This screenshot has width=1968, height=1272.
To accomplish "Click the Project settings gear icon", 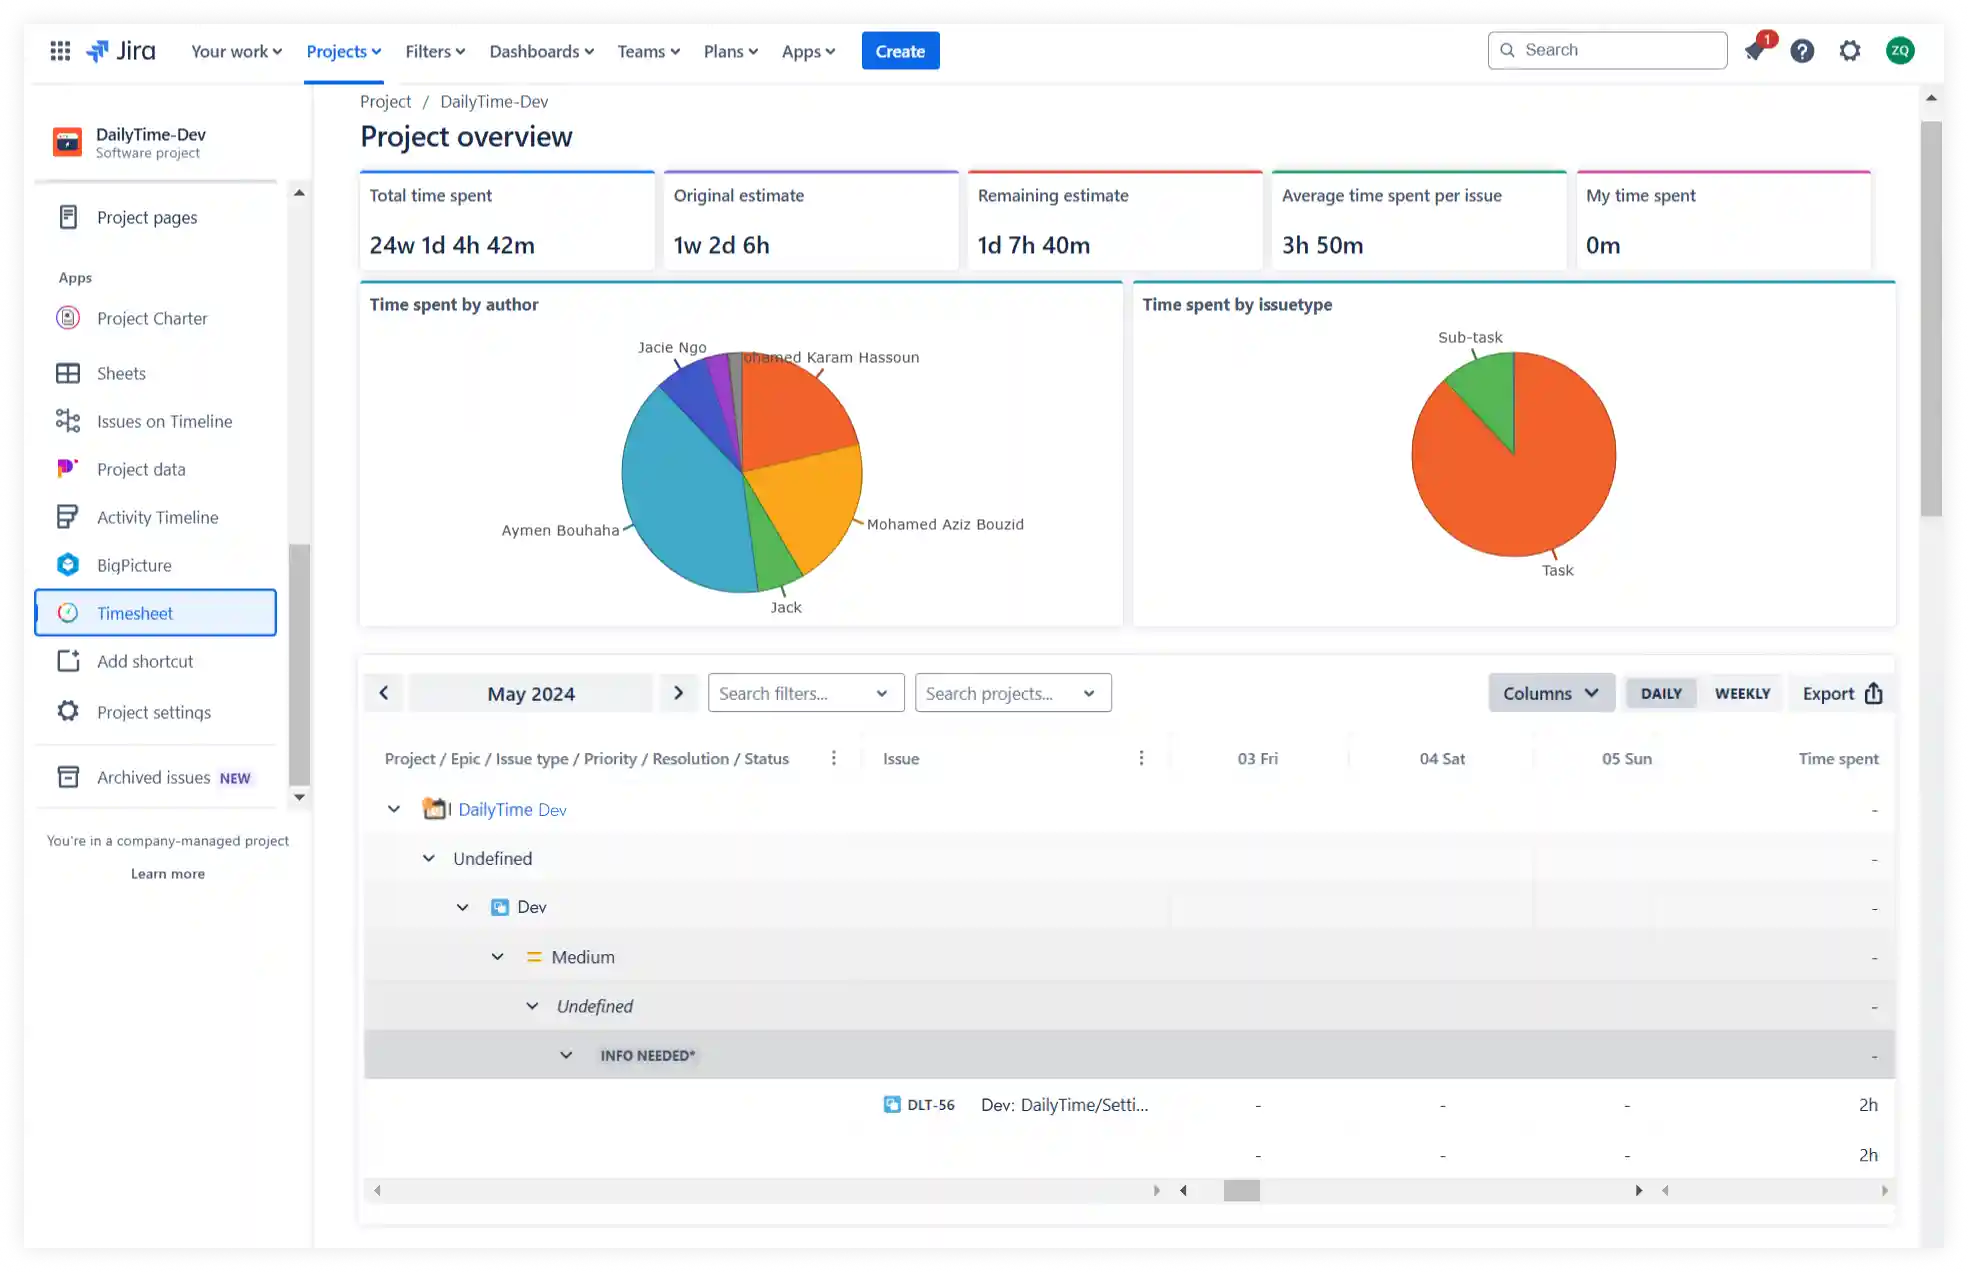I will pyautogui.click(x=68, y=711).
